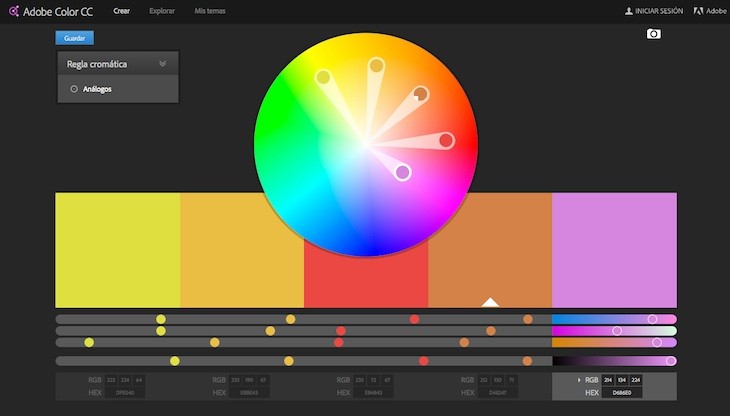Click gold swatch HEX field

click(x=249, y=393)
